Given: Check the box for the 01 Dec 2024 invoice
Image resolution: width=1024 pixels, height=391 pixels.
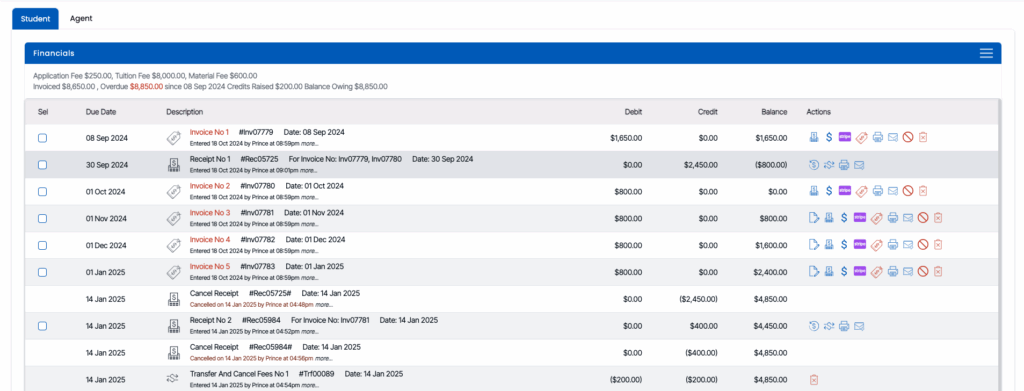Looking at the screenshot, I should pos(42,245).
